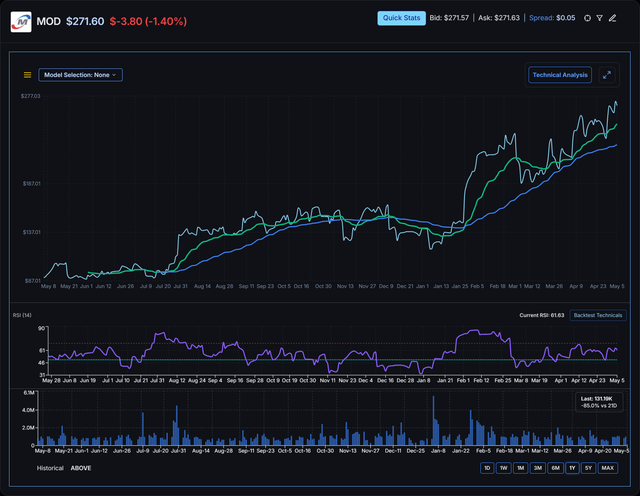Select the 1D timeframe
Screen dimensions: 640x496
pos(487,468)
